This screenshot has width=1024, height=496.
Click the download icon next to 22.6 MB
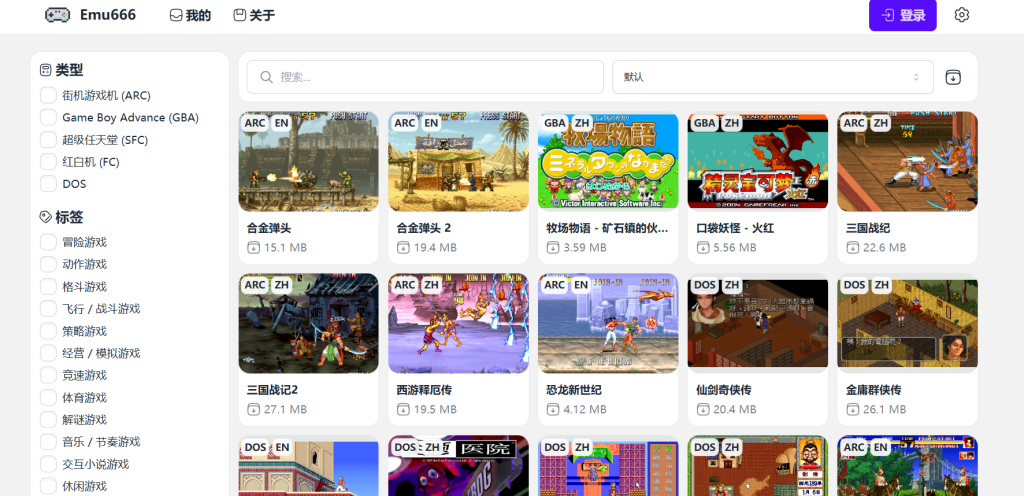click(x=852, y=248)
